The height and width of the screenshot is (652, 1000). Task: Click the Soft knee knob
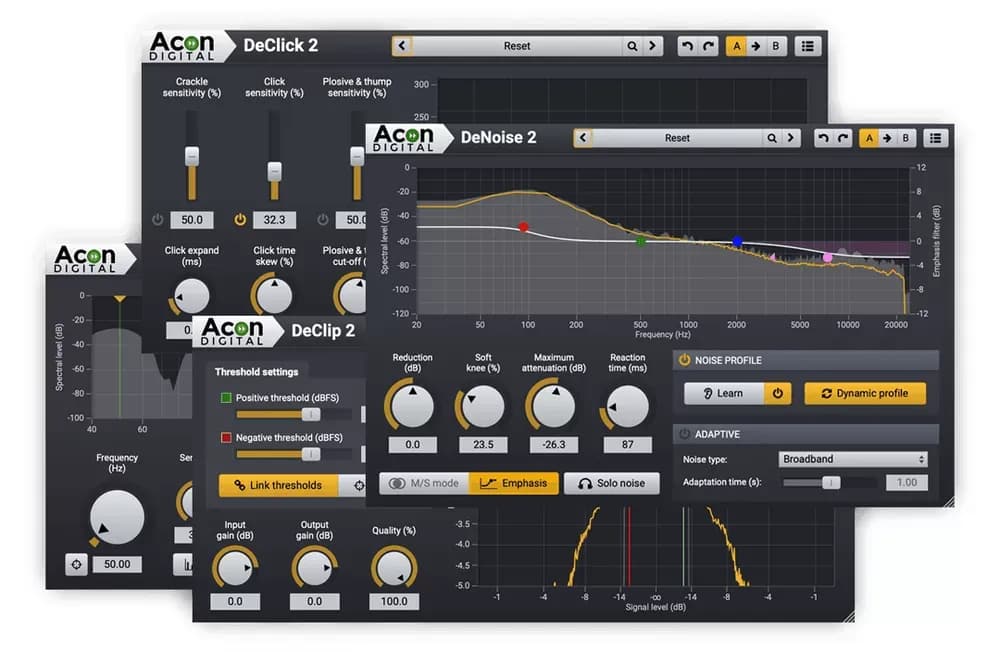pos(483,406)
